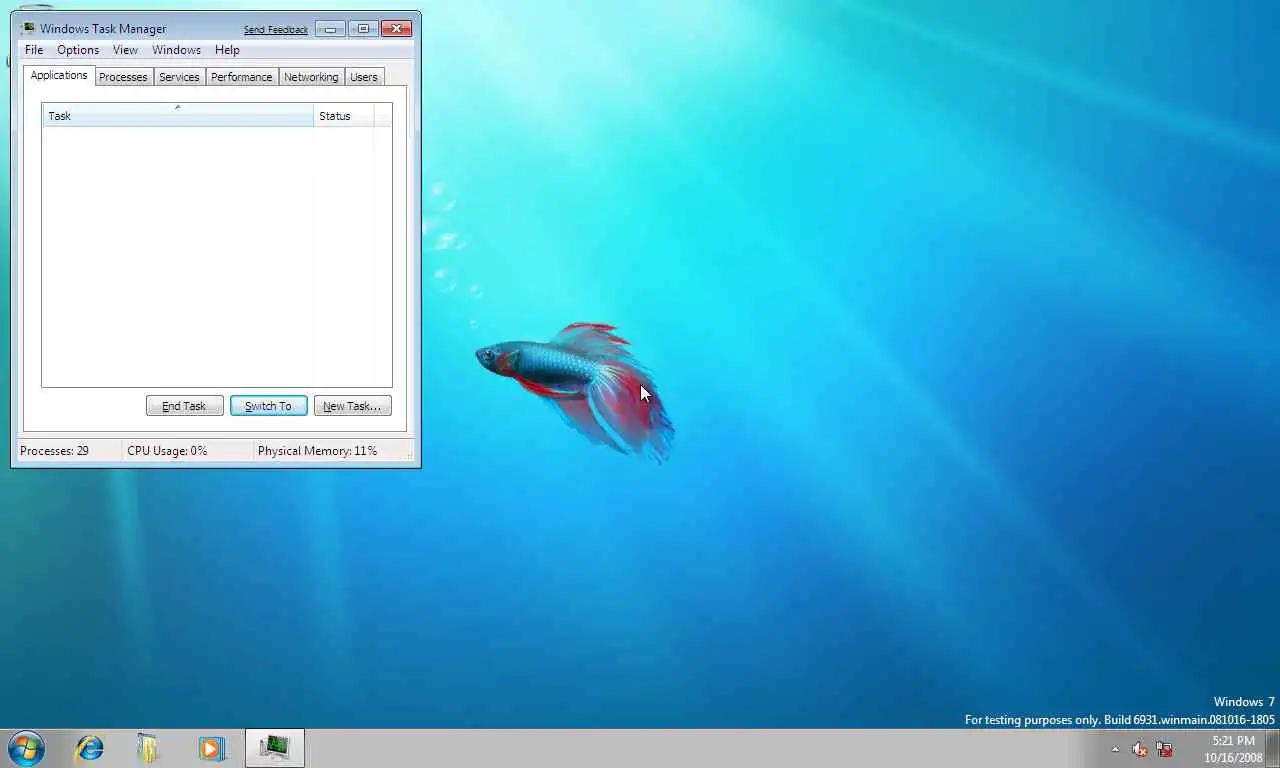Image resolution: width=1280 pixels, height=768 pixels.
Task: Close the Task Manager window
Action: pos(396,29)
